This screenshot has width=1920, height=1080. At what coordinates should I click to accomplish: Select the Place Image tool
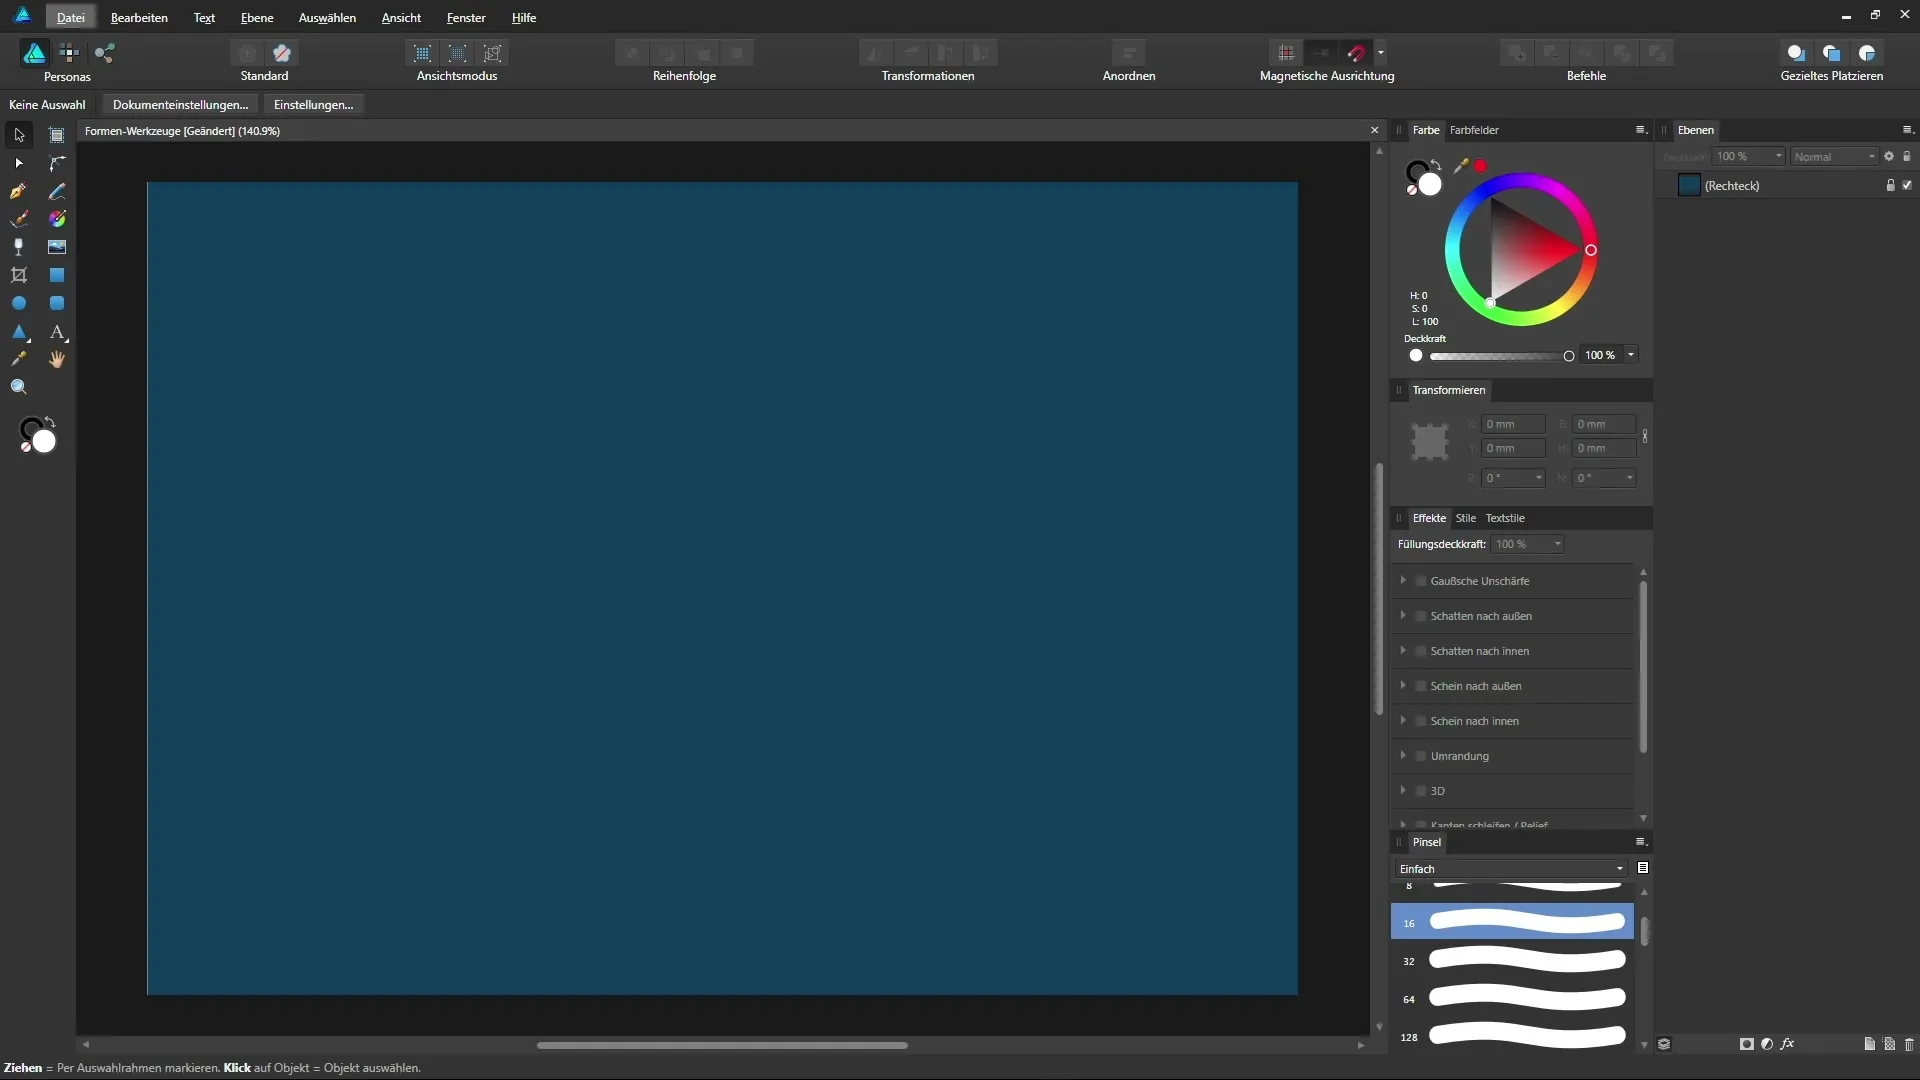[x=57, y=247]
